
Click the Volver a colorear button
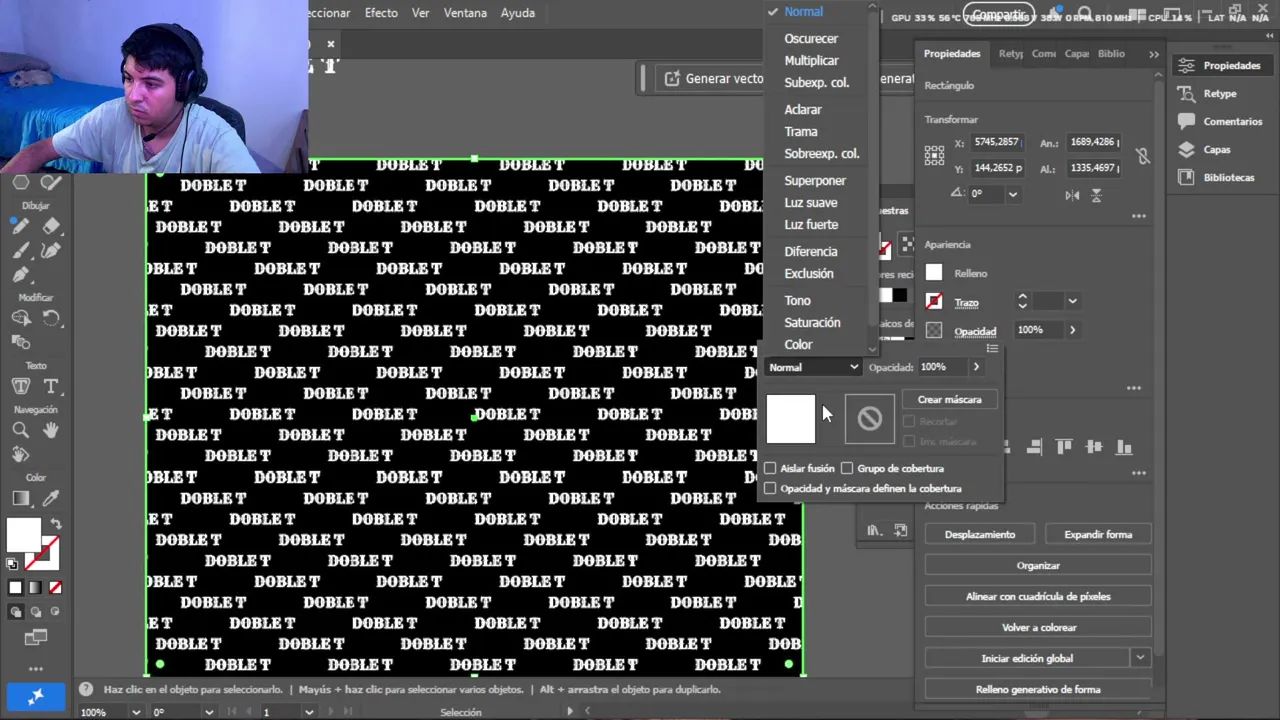[x=1038, y=628]
